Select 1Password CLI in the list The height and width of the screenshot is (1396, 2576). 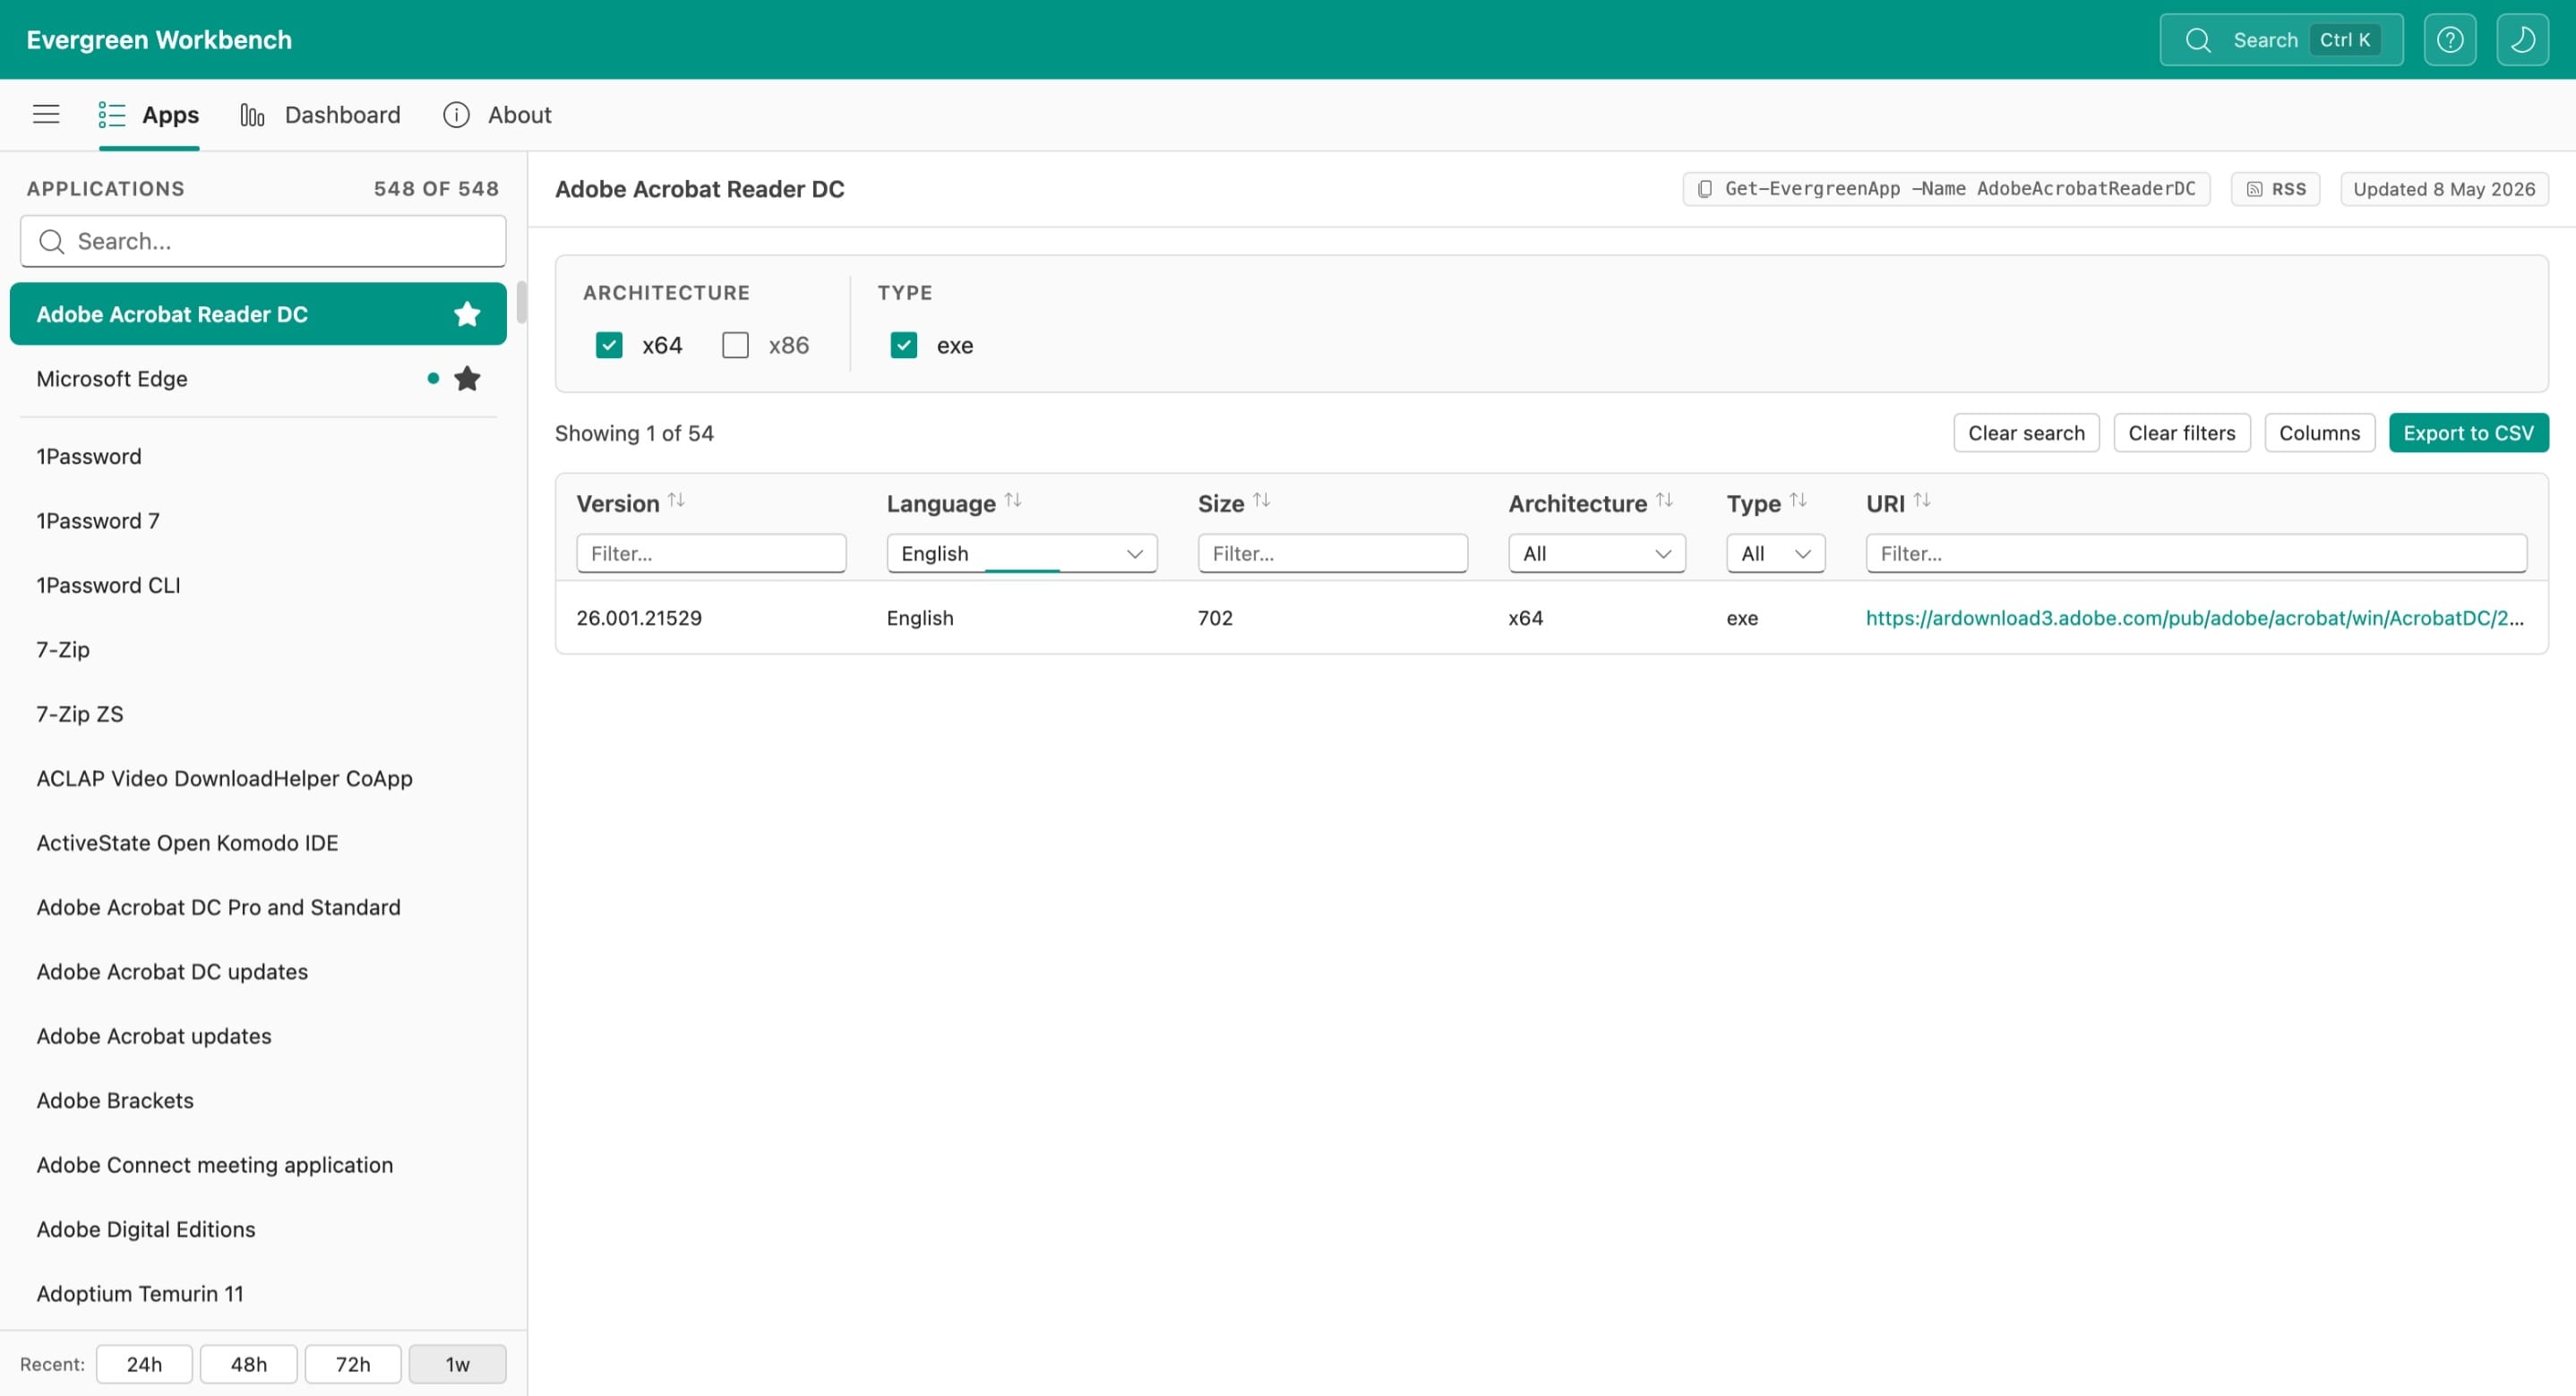point(258,585)
